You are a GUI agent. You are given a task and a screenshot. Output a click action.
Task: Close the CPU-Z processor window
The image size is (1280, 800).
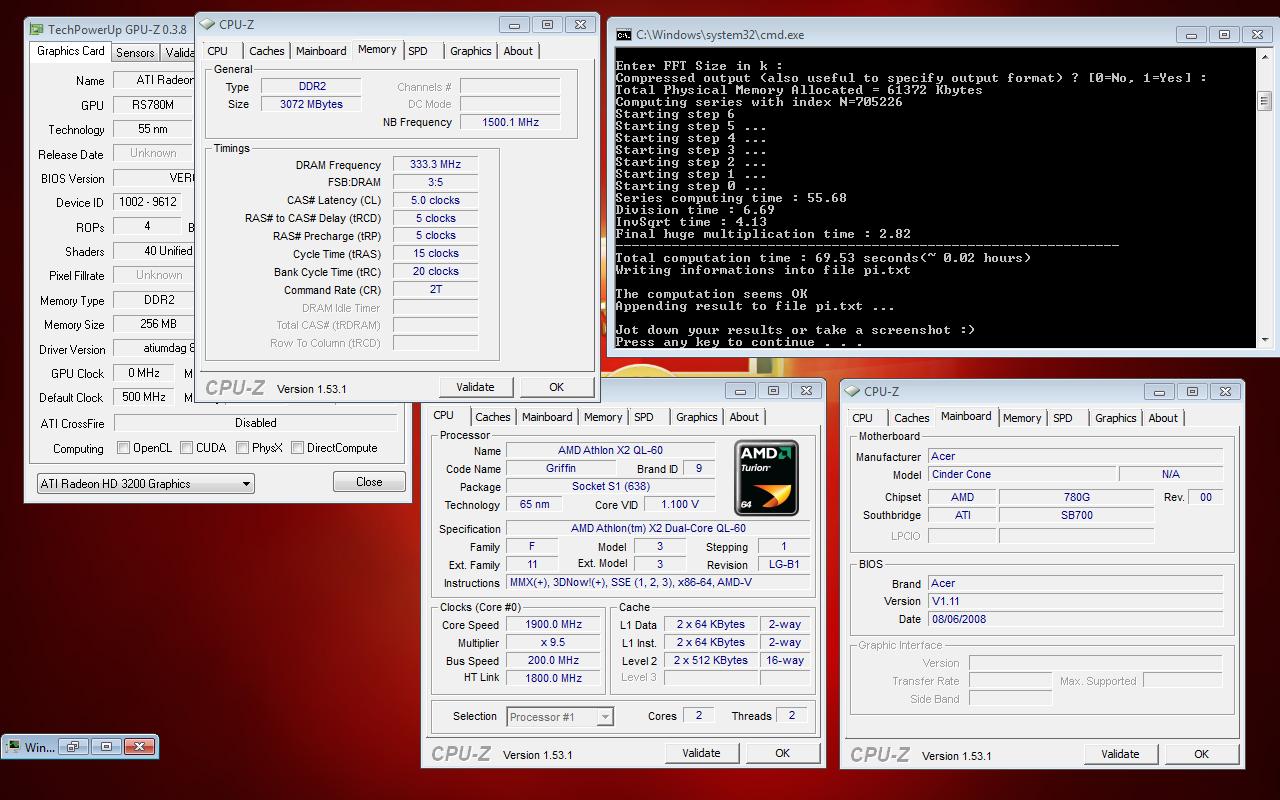(807, 390)
